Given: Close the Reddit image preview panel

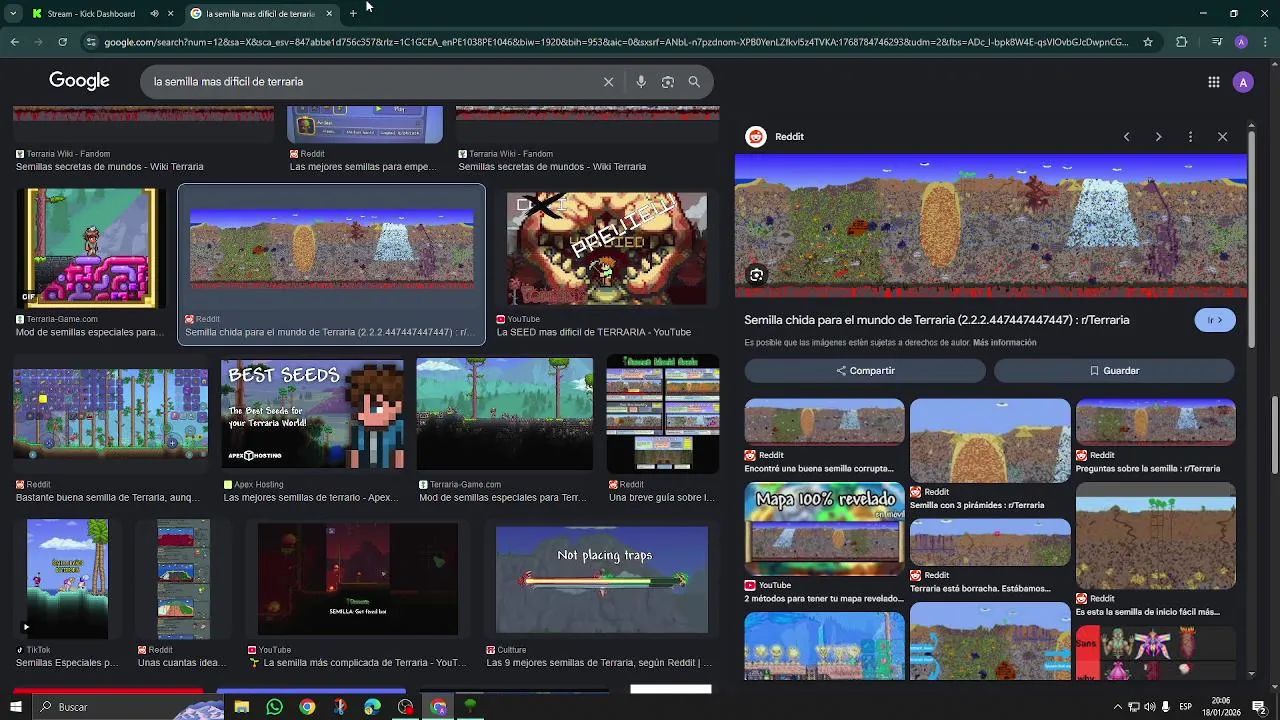Looking at the screenshot, I should (1222, 137).
